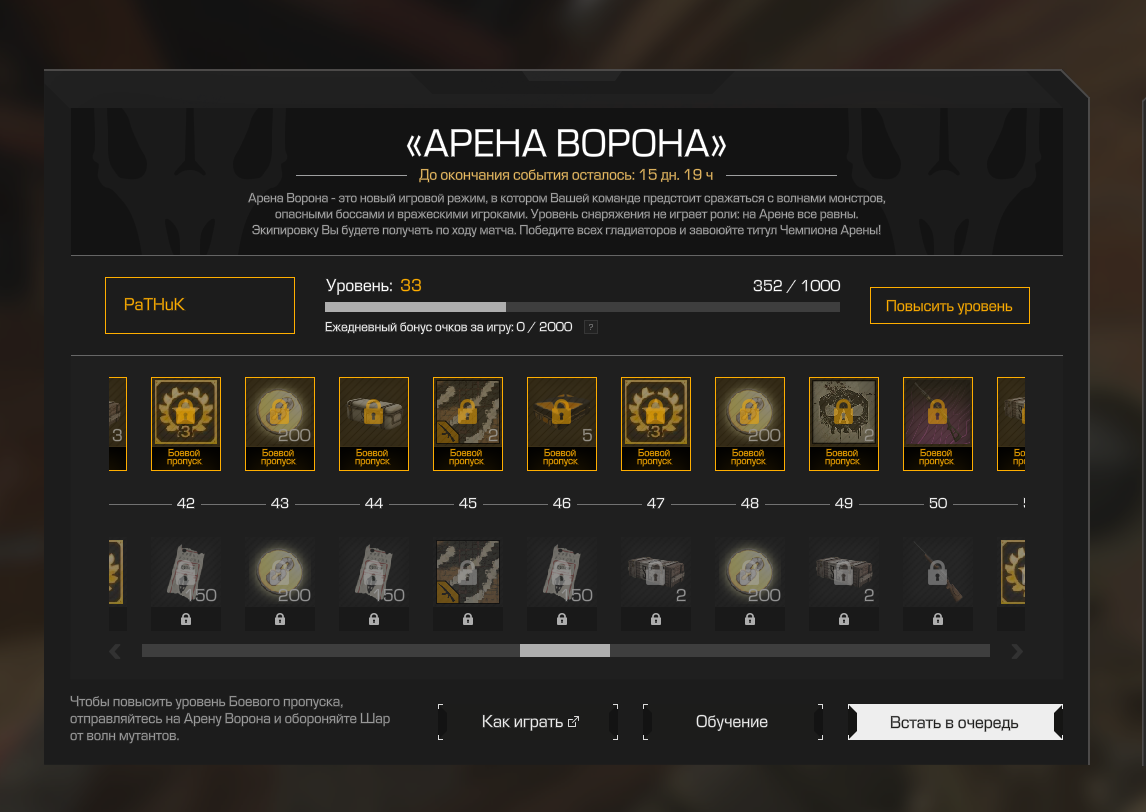Select the level 49 battle pass splatter decal reward
Screen dimensions: 1146x812
click(x=843, y=424)
